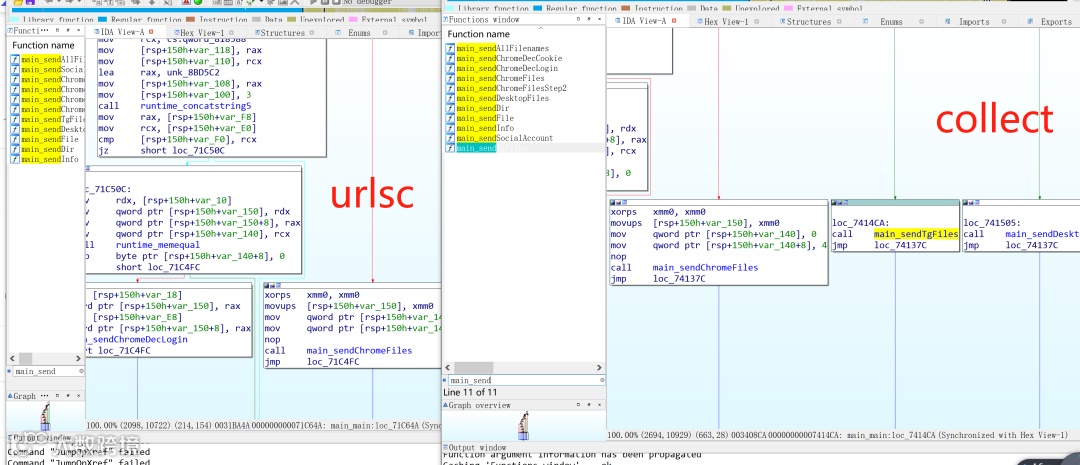The image size is (1080, 465).
Task: Click left function list horizontal scrollbar
Action: (25, 359)
